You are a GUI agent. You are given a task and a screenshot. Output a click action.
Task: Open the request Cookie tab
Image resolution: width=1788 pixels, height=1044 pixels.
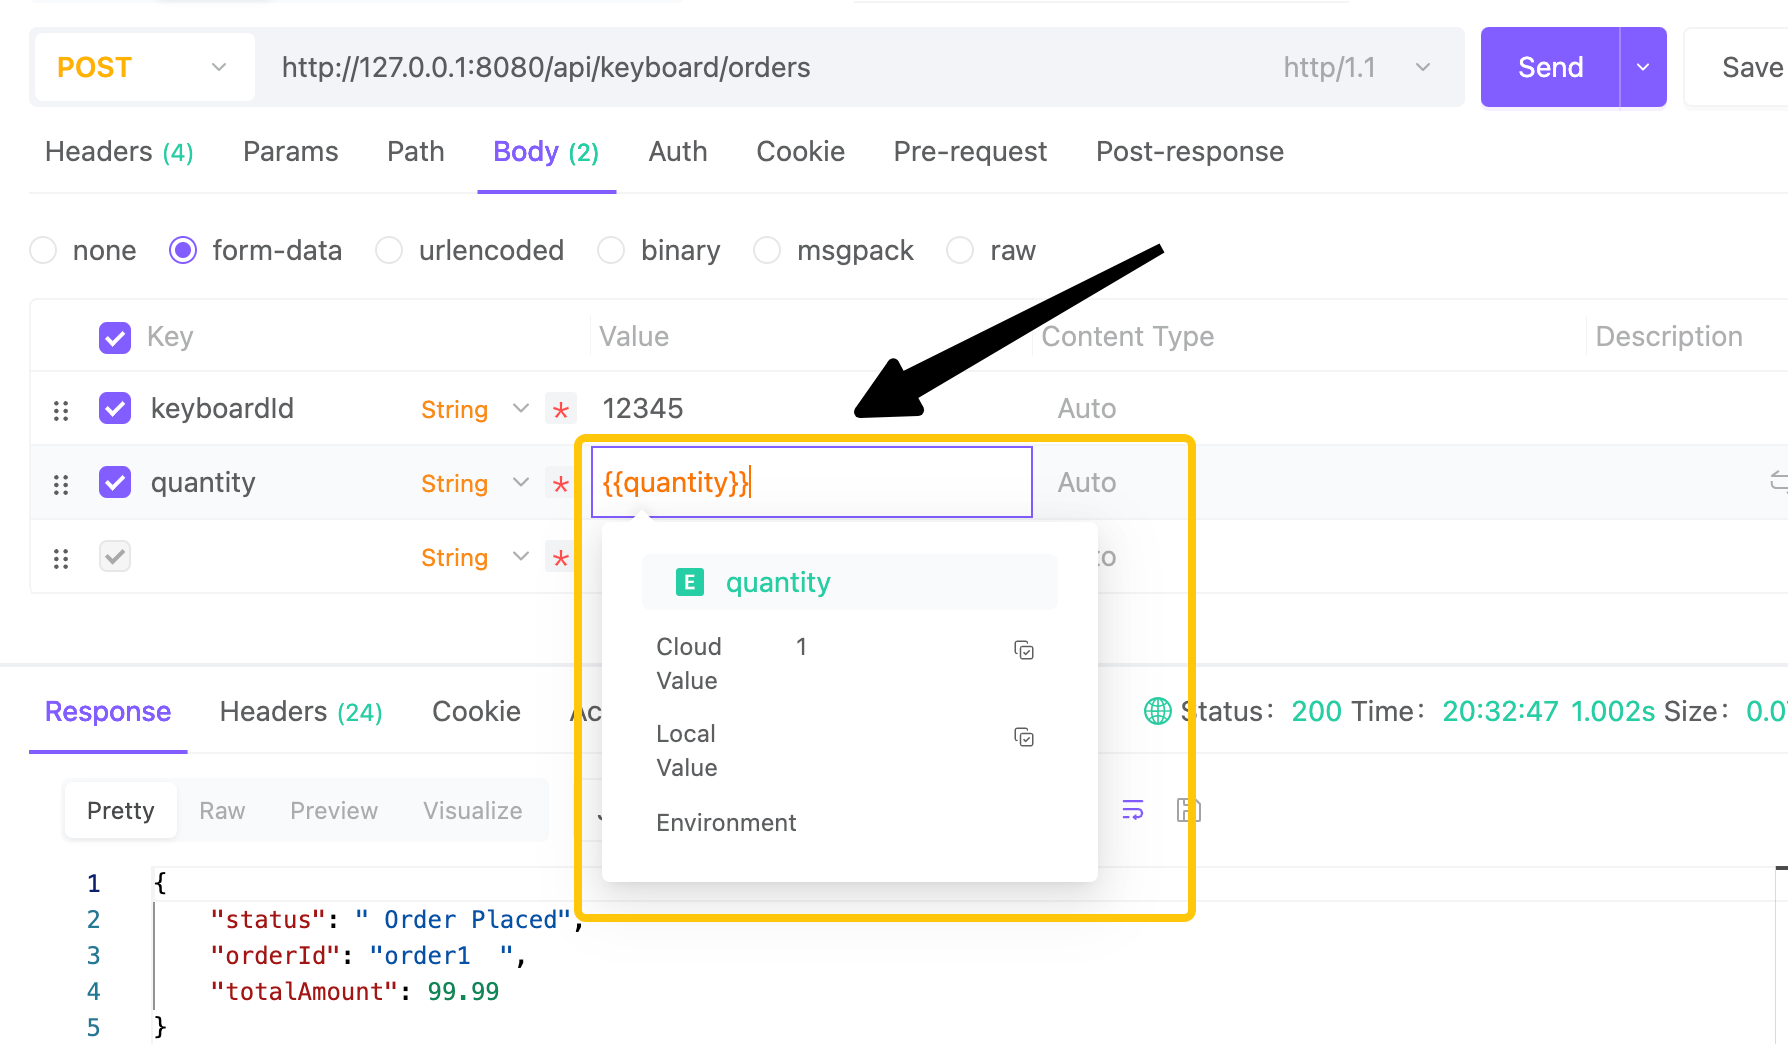[x=800, y=152]
